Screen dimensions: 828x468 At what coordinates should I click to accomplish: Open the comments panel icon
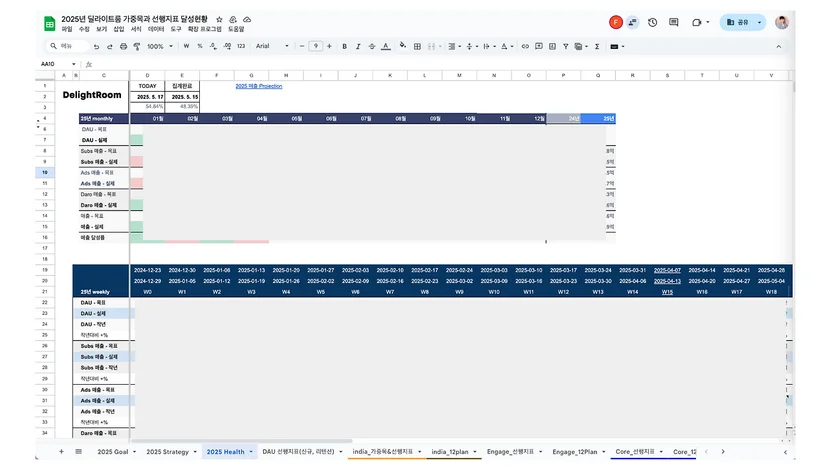(x=673, y=22)
